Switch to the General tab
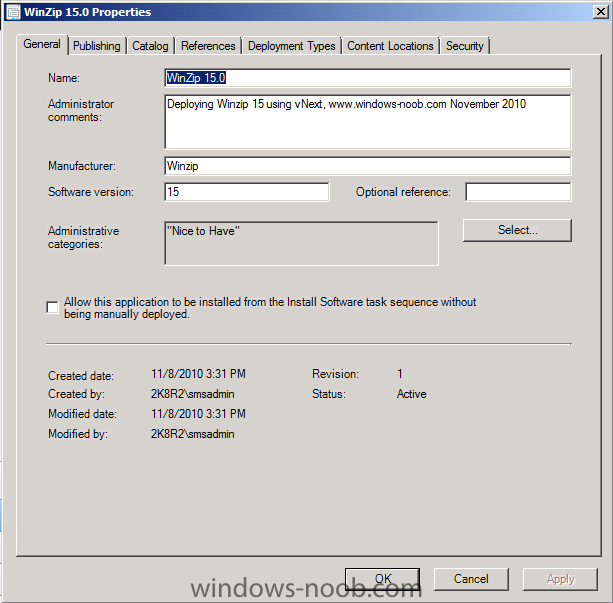This screenshot has height=603, width=613. [x=42, y=44]
